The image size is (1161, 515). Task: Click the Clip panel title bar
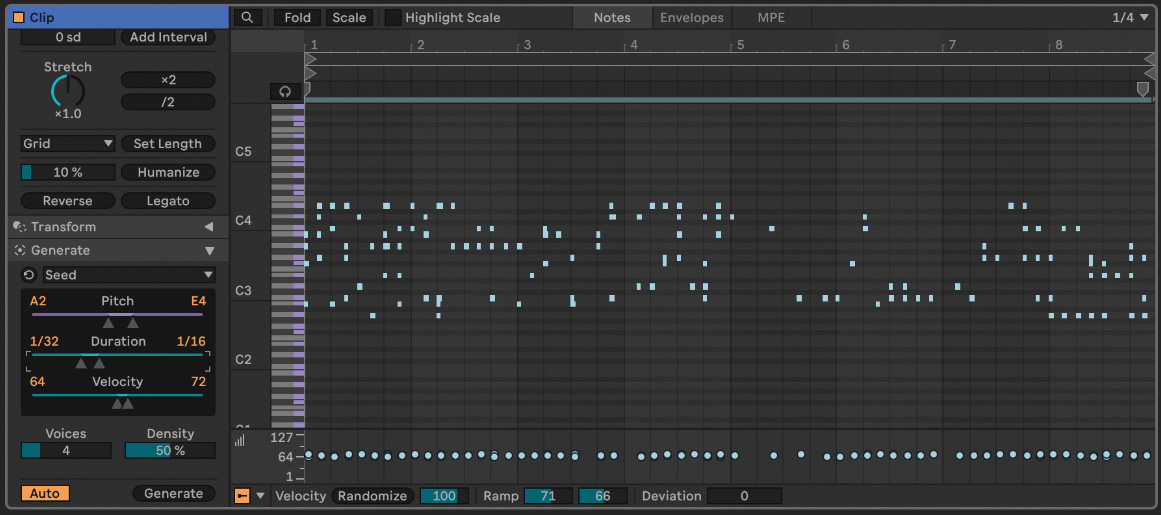tap(118, 17)
